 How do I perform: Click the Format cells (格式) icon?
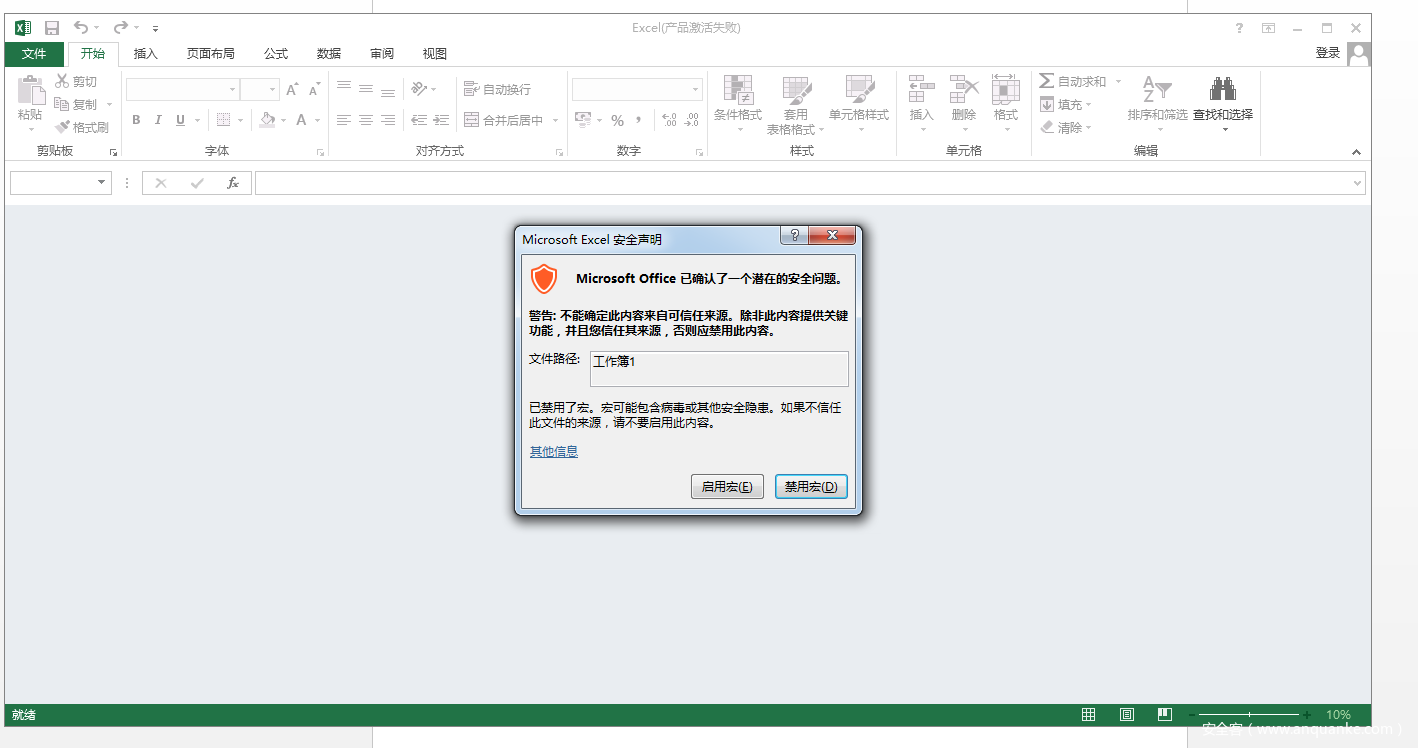(1006, 89)
